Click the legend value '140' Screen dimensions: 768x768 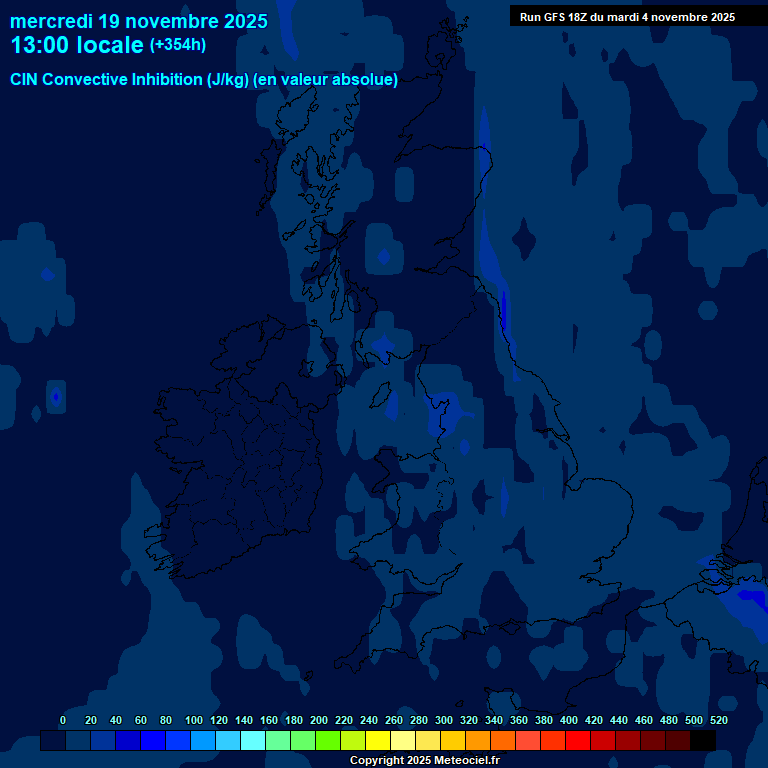click(x=243, y=720)
